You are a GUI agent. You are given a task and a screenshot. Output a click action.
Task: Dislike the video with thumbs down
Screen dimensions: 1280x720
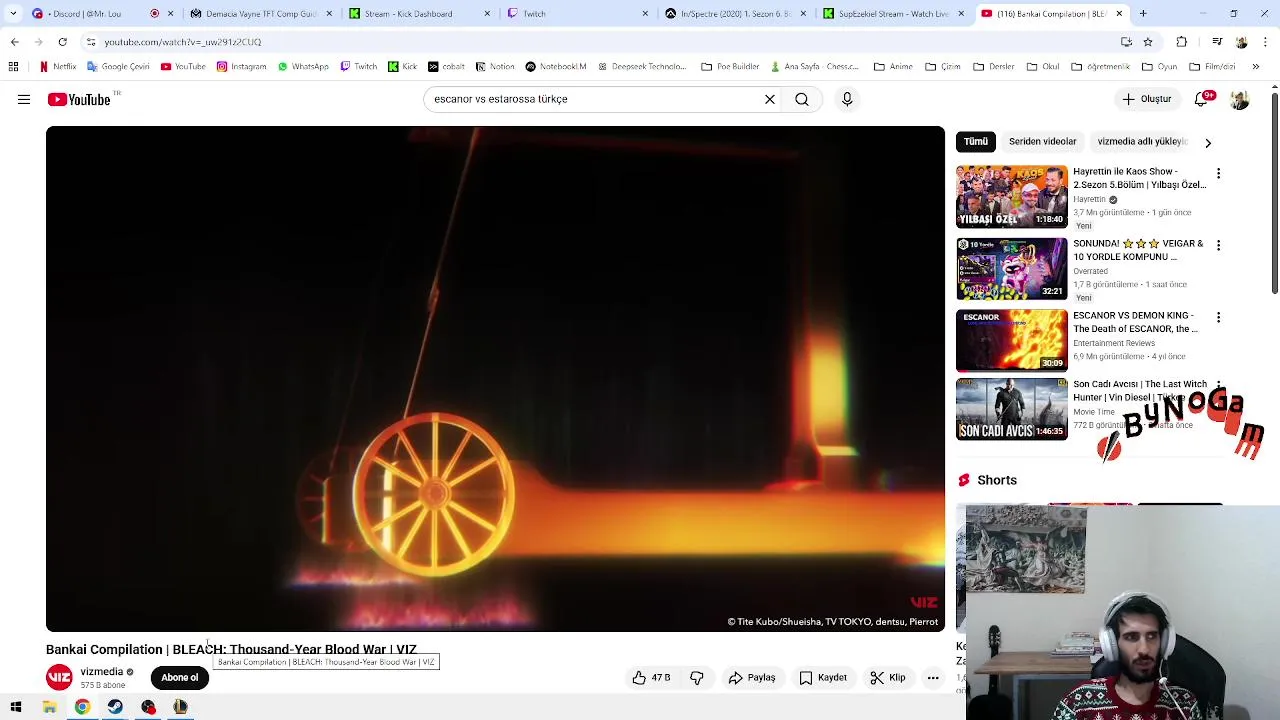[x=697, y=678]
